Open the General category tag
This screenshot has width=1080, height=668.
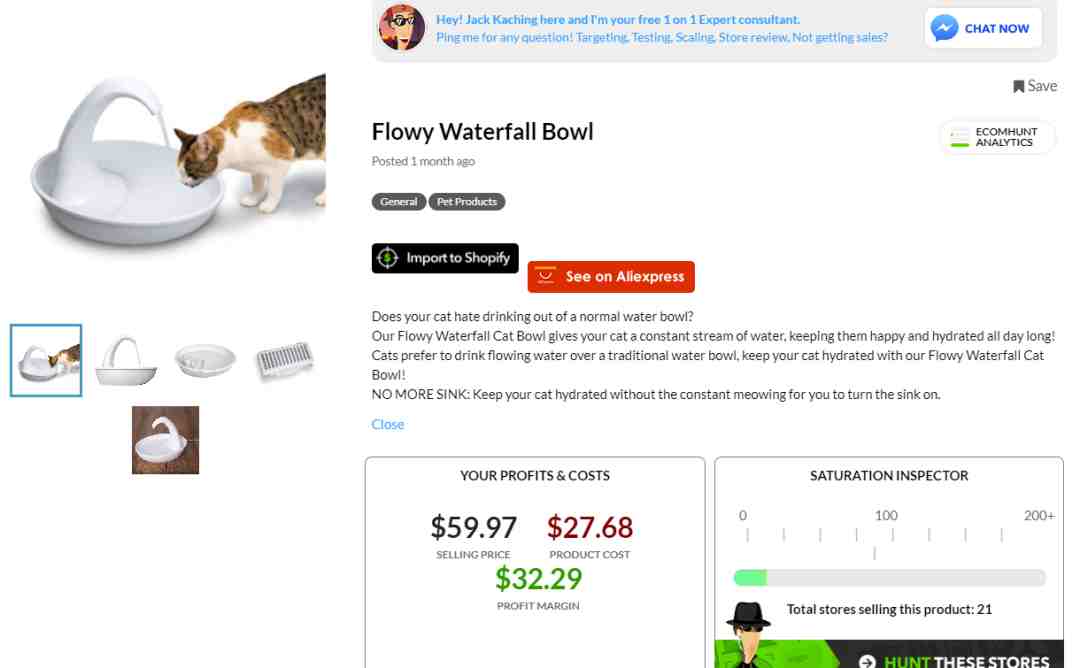[399, 202]
